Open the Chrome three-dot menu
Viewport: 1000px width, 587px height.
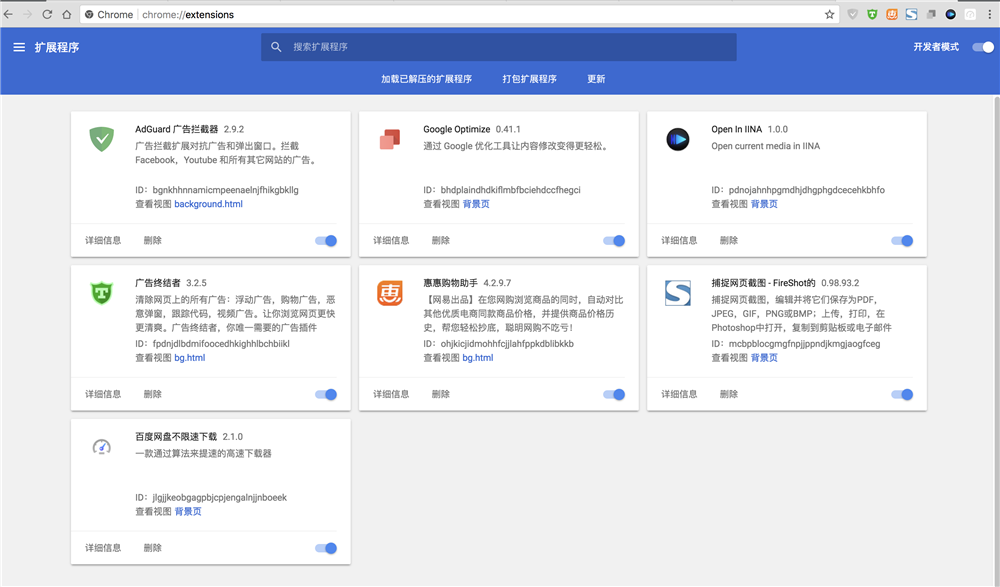point(990,14)
